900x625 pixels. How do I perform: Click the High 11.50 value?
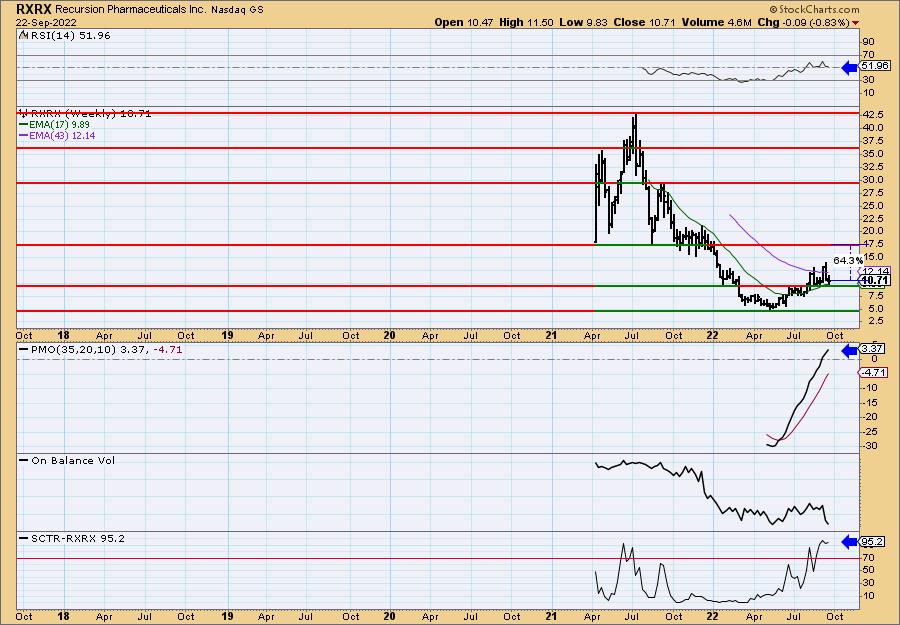pos(526,22)
